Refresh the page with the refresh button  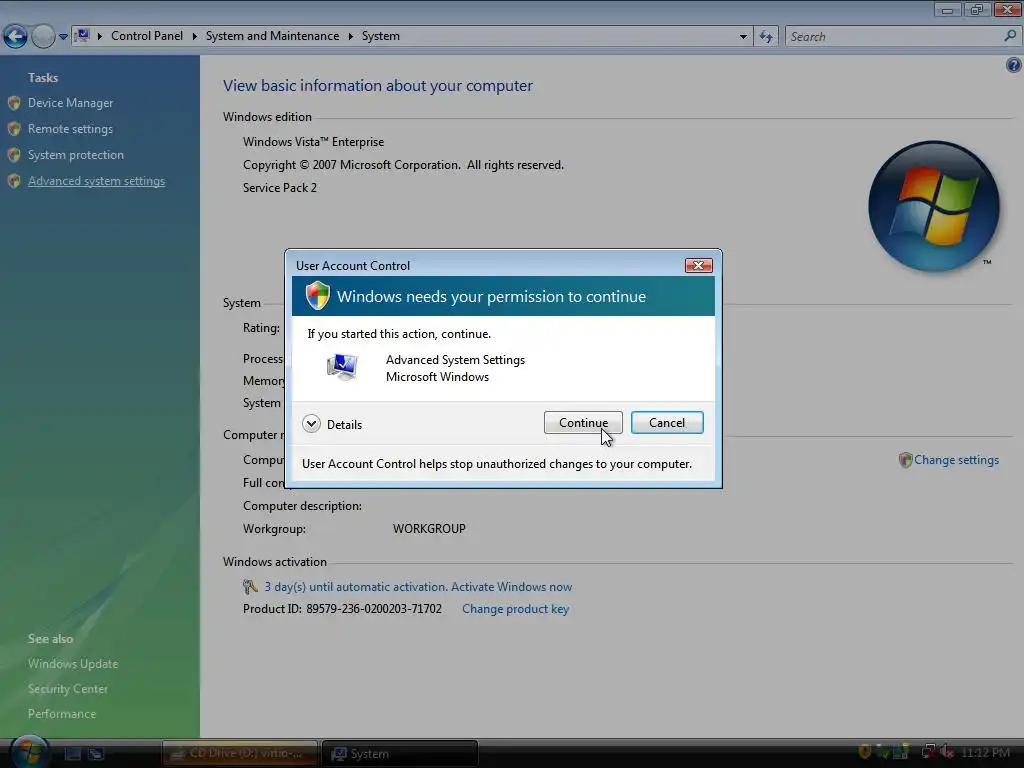coord(766,37)
